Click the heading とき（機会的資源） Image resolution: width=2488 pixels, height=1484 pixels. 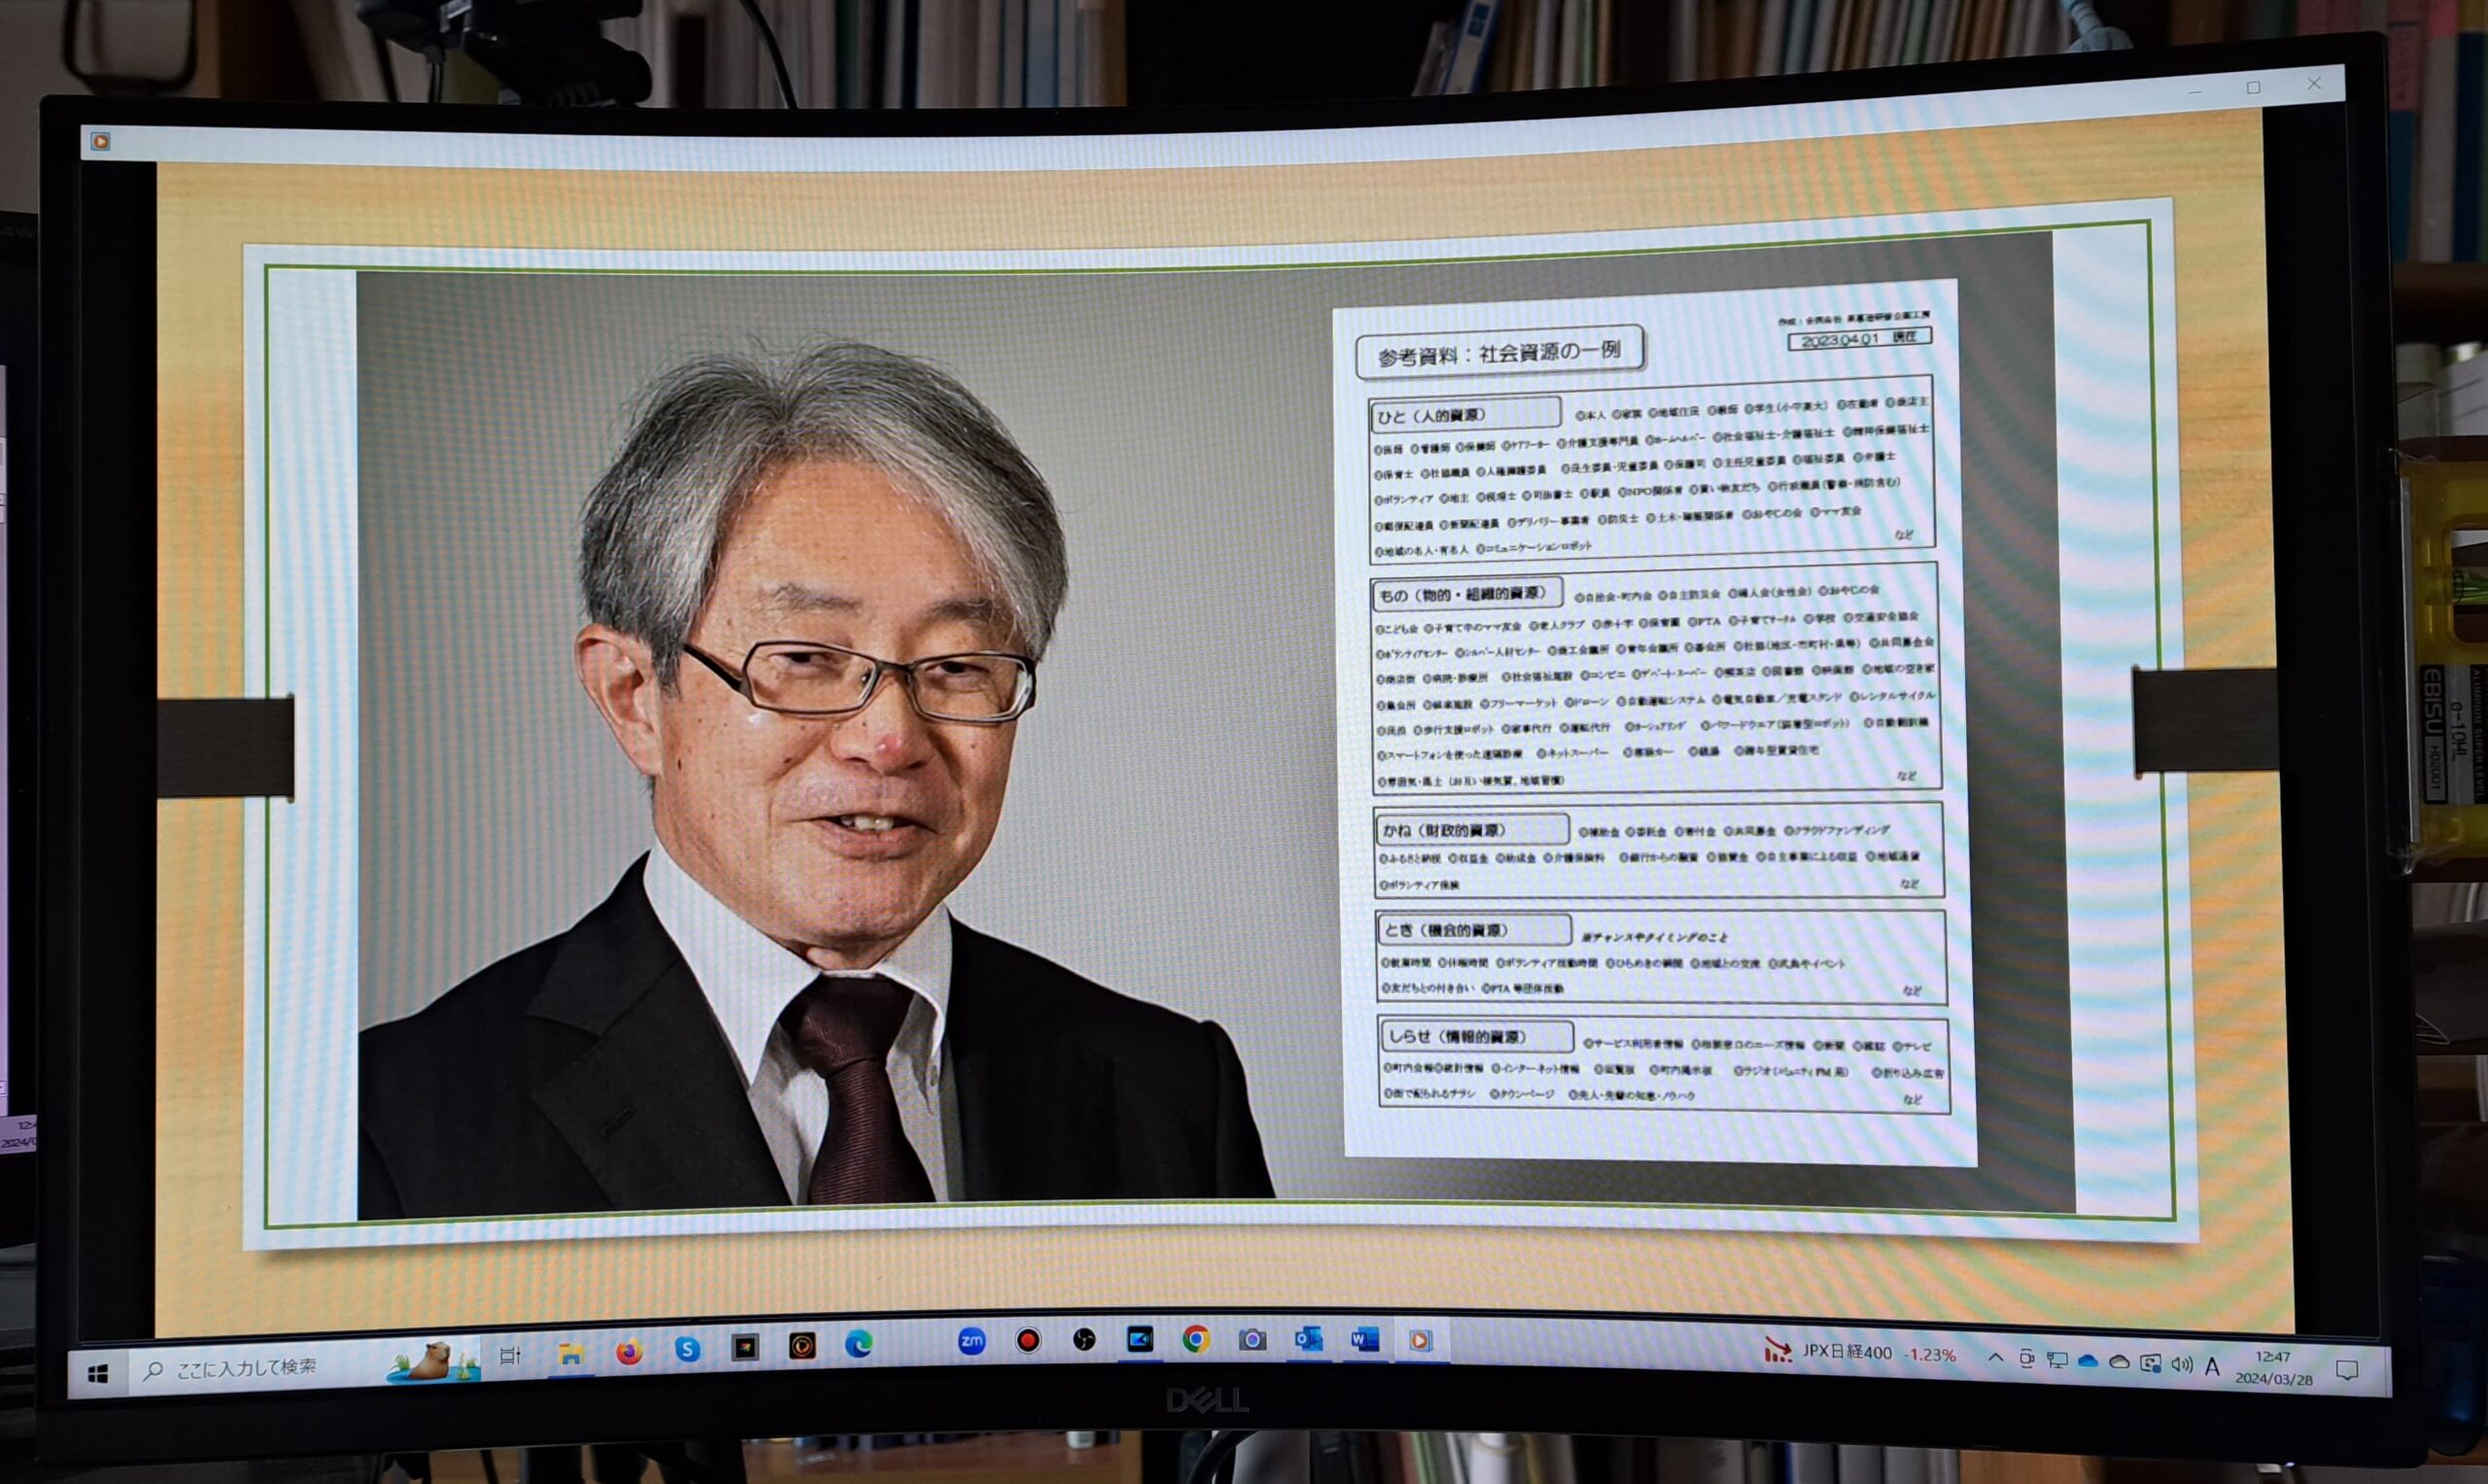click(1474, 930)
